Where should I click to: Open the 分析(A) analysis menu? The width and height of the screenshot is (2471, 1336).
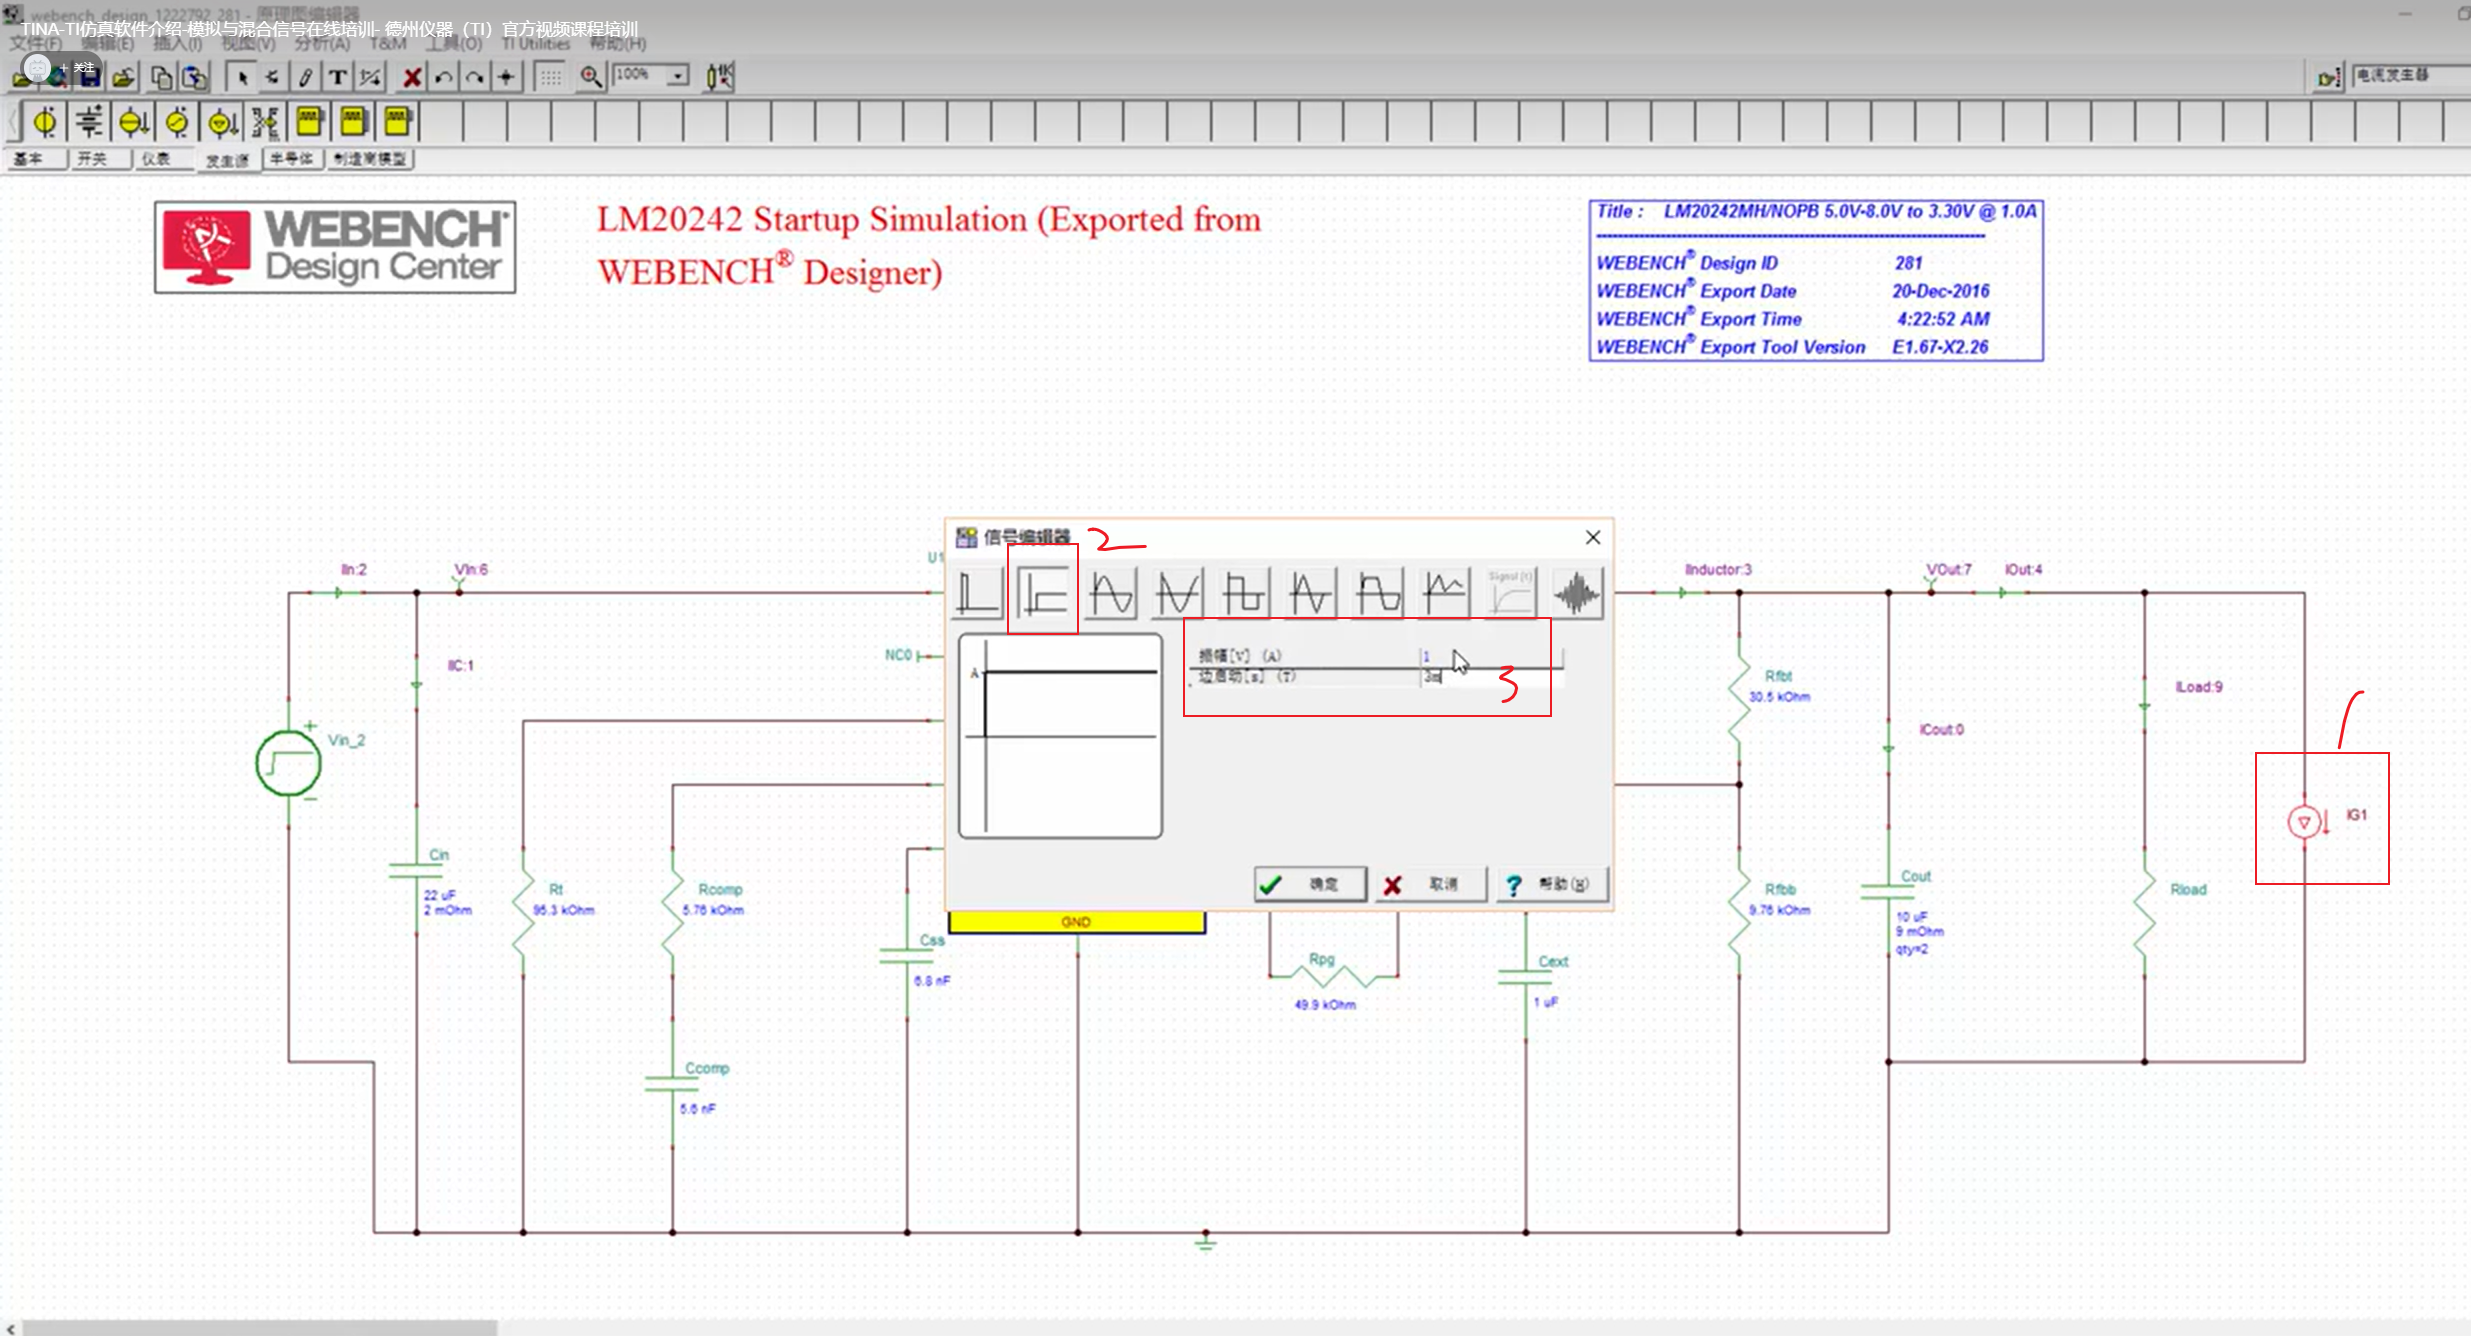pos(322,44)
